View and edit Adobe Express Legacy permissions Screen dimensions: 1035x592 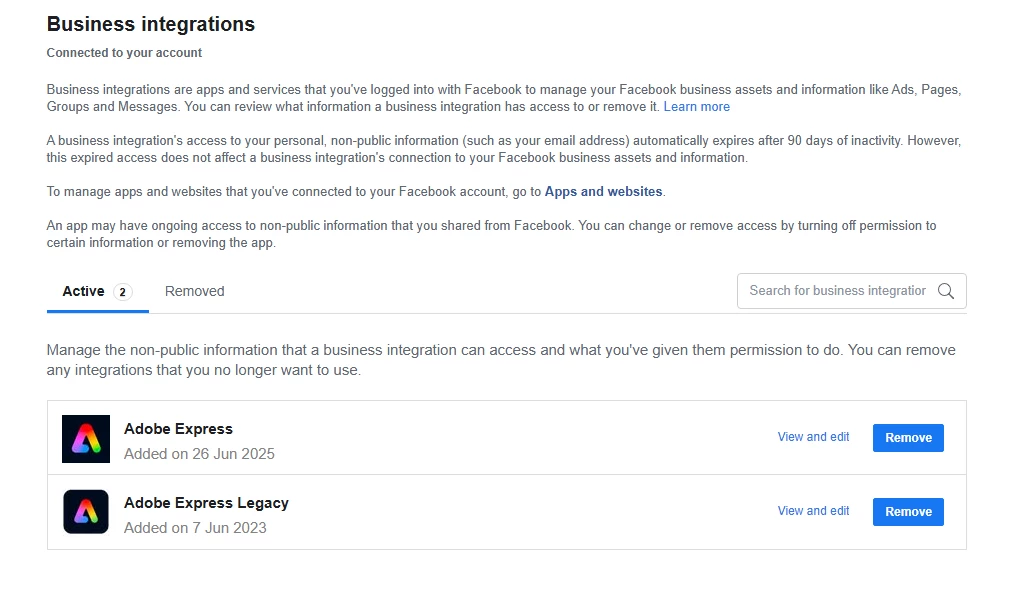[x=813, y=511]
